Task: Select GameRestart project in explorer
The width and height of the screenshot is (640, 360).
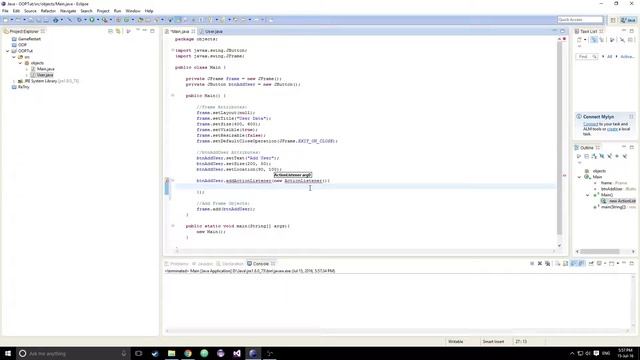Action: tap(29, 39)
